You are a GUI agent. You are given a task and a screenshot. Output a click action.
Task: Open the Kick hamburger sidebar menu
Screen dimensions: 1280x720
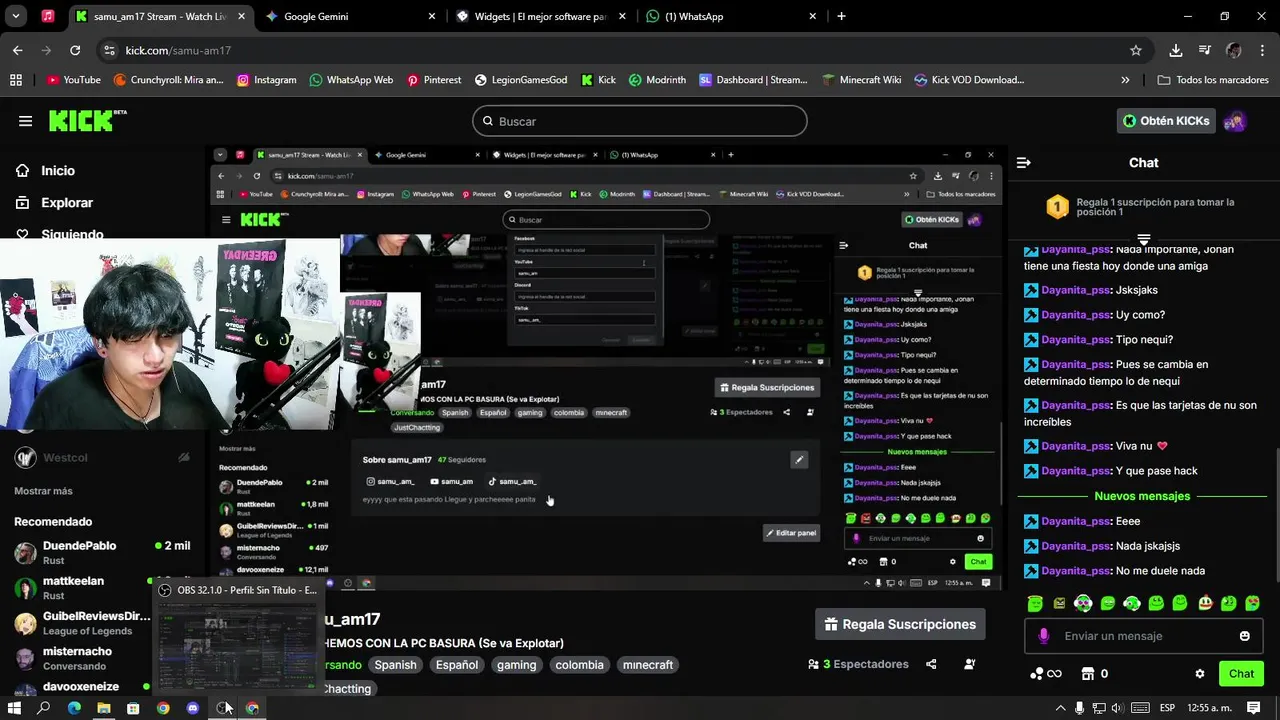[x=25, y=121]
